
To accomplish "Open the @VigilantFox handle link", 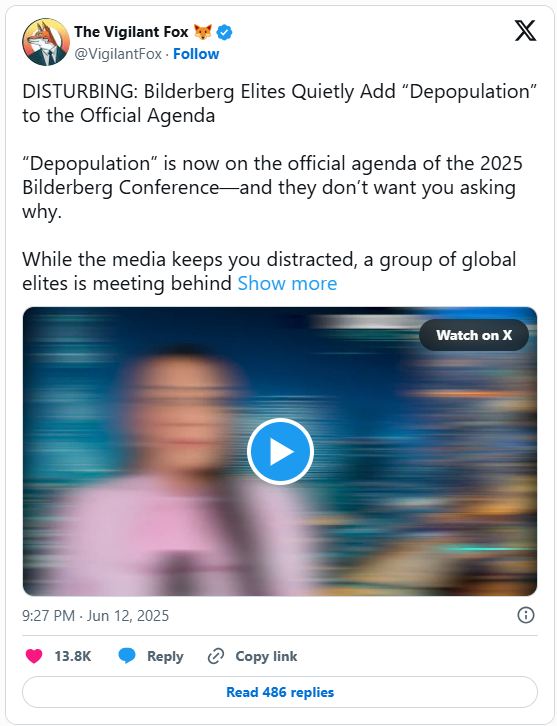I will tap(118, 54).
